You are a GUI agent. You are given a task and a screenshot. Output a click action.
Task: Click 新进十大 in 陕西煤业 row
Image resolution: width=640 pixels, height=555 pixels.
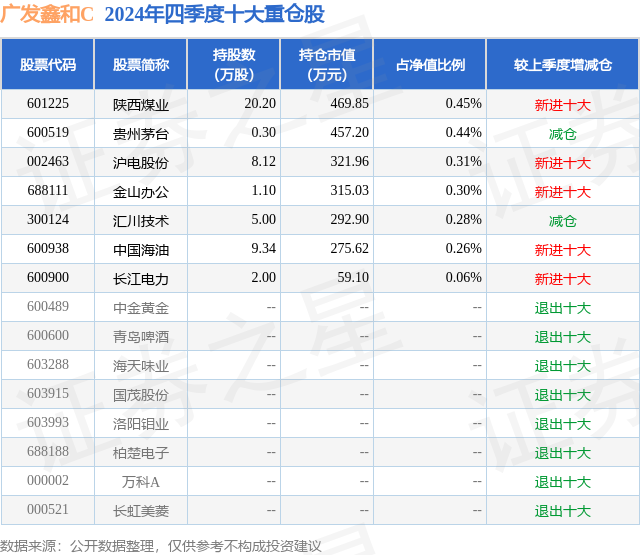(563, 105)
